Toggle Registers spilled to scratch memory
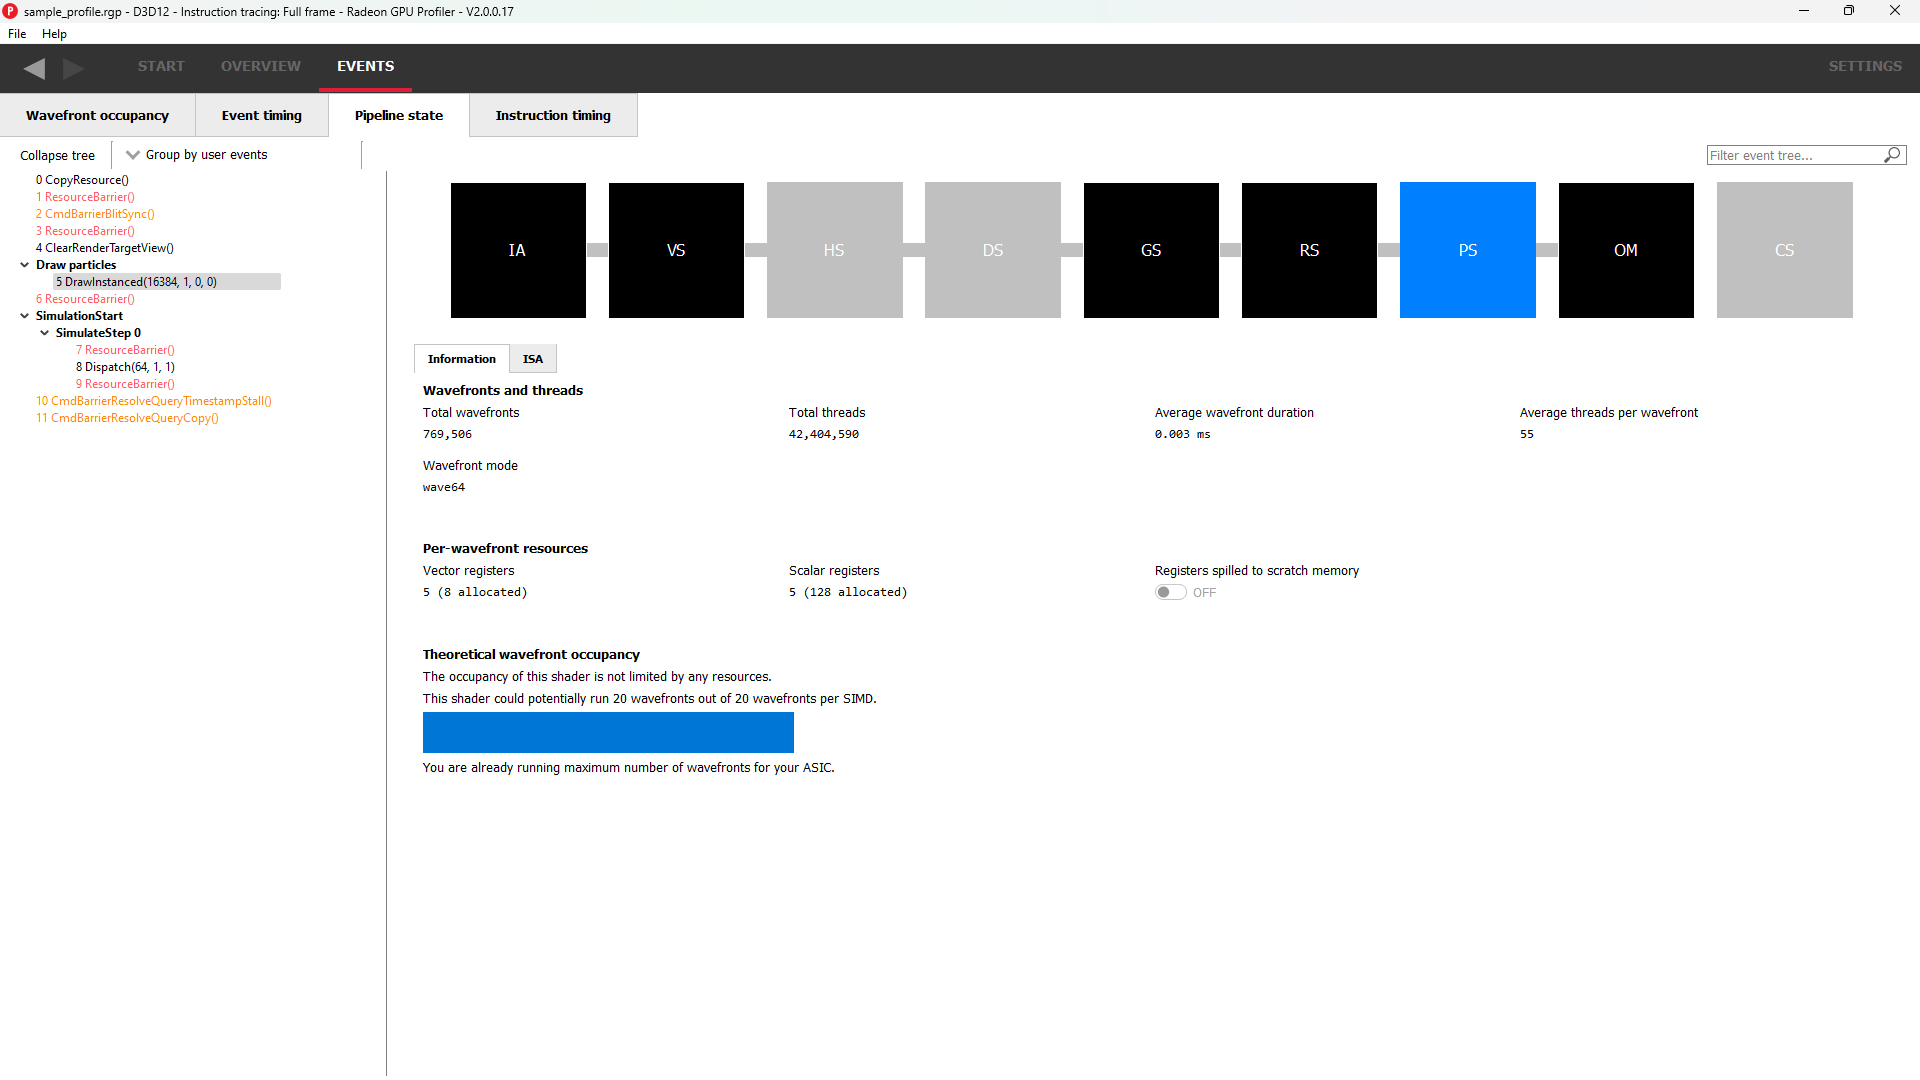The height and width of the screenshot is (1080, 1920). [x=1170, y=592]
